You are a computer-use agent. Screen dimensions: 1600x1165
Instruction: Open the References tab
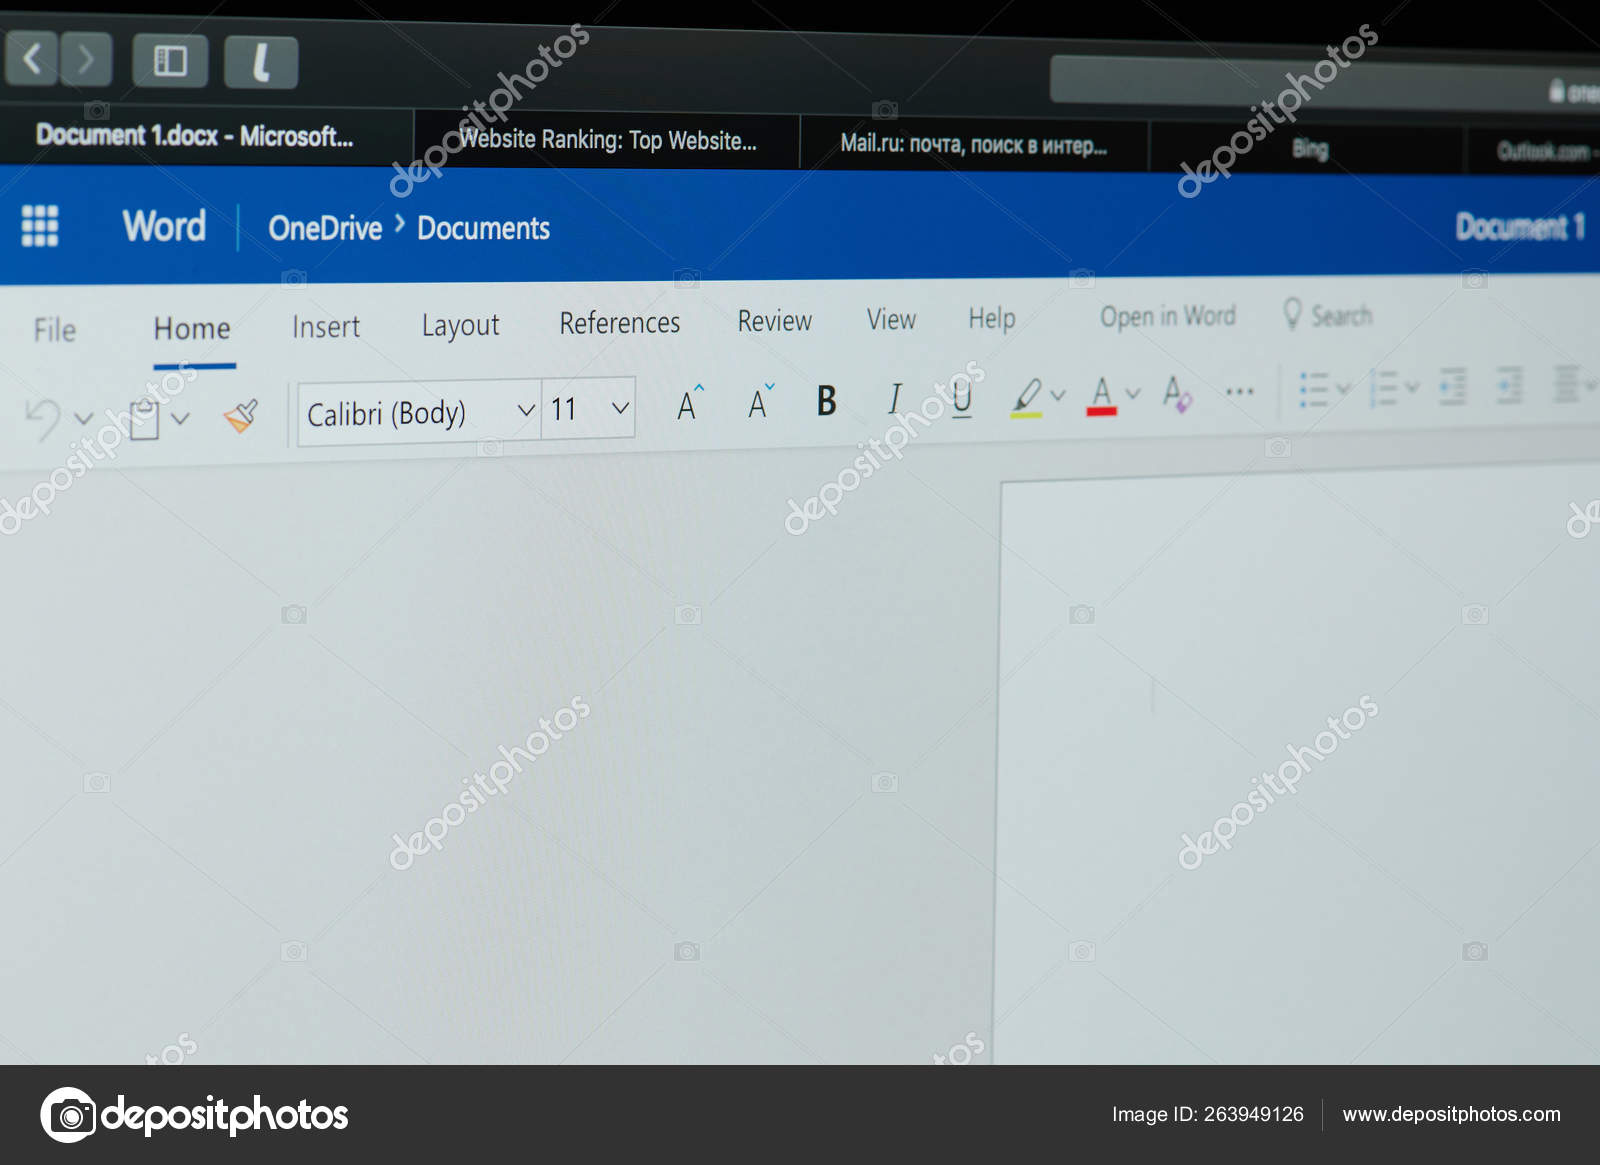tap(620, 323)
